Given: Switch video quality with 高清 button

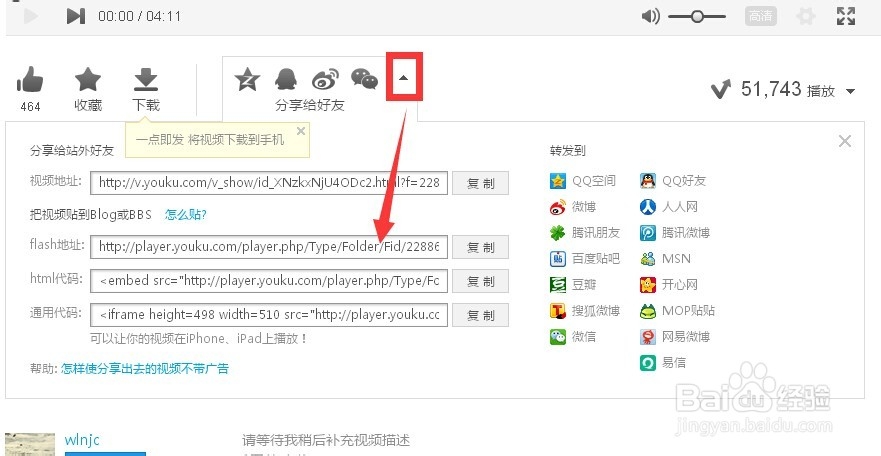Looking at the screenshot, I should coord(760,16).
